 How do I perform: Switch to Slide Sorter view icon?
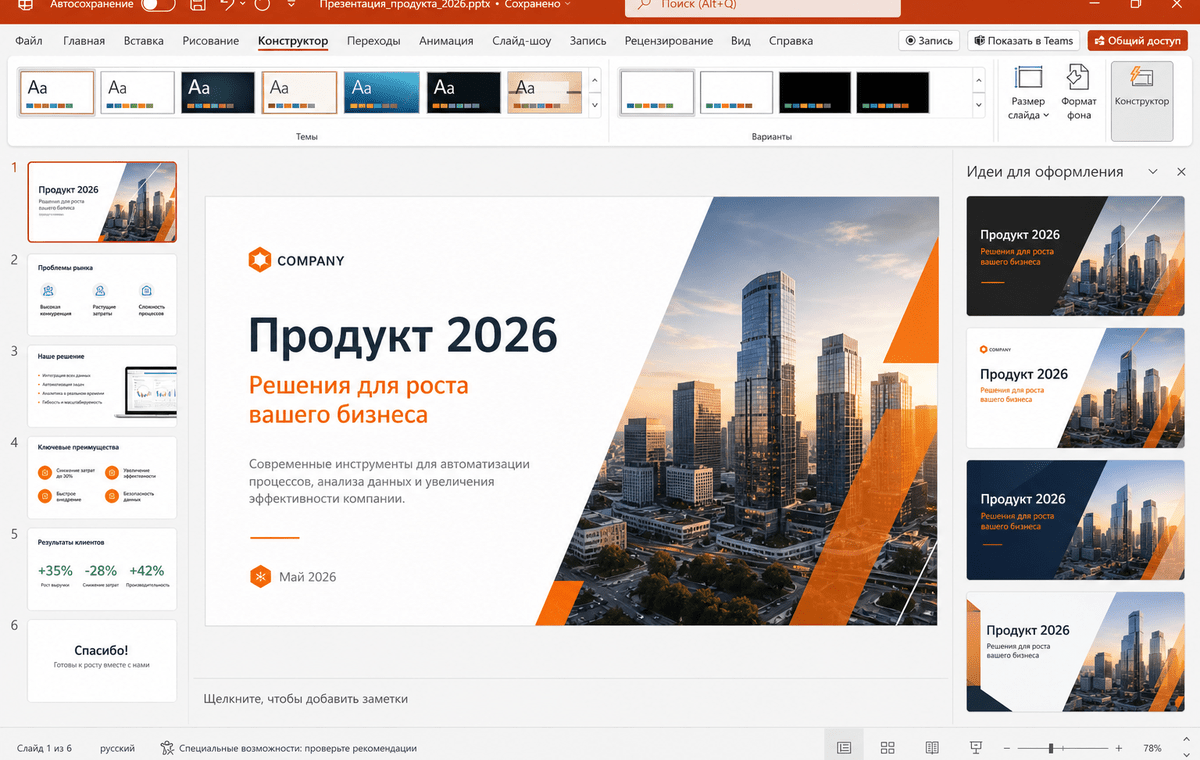click(x=887, y=748)
